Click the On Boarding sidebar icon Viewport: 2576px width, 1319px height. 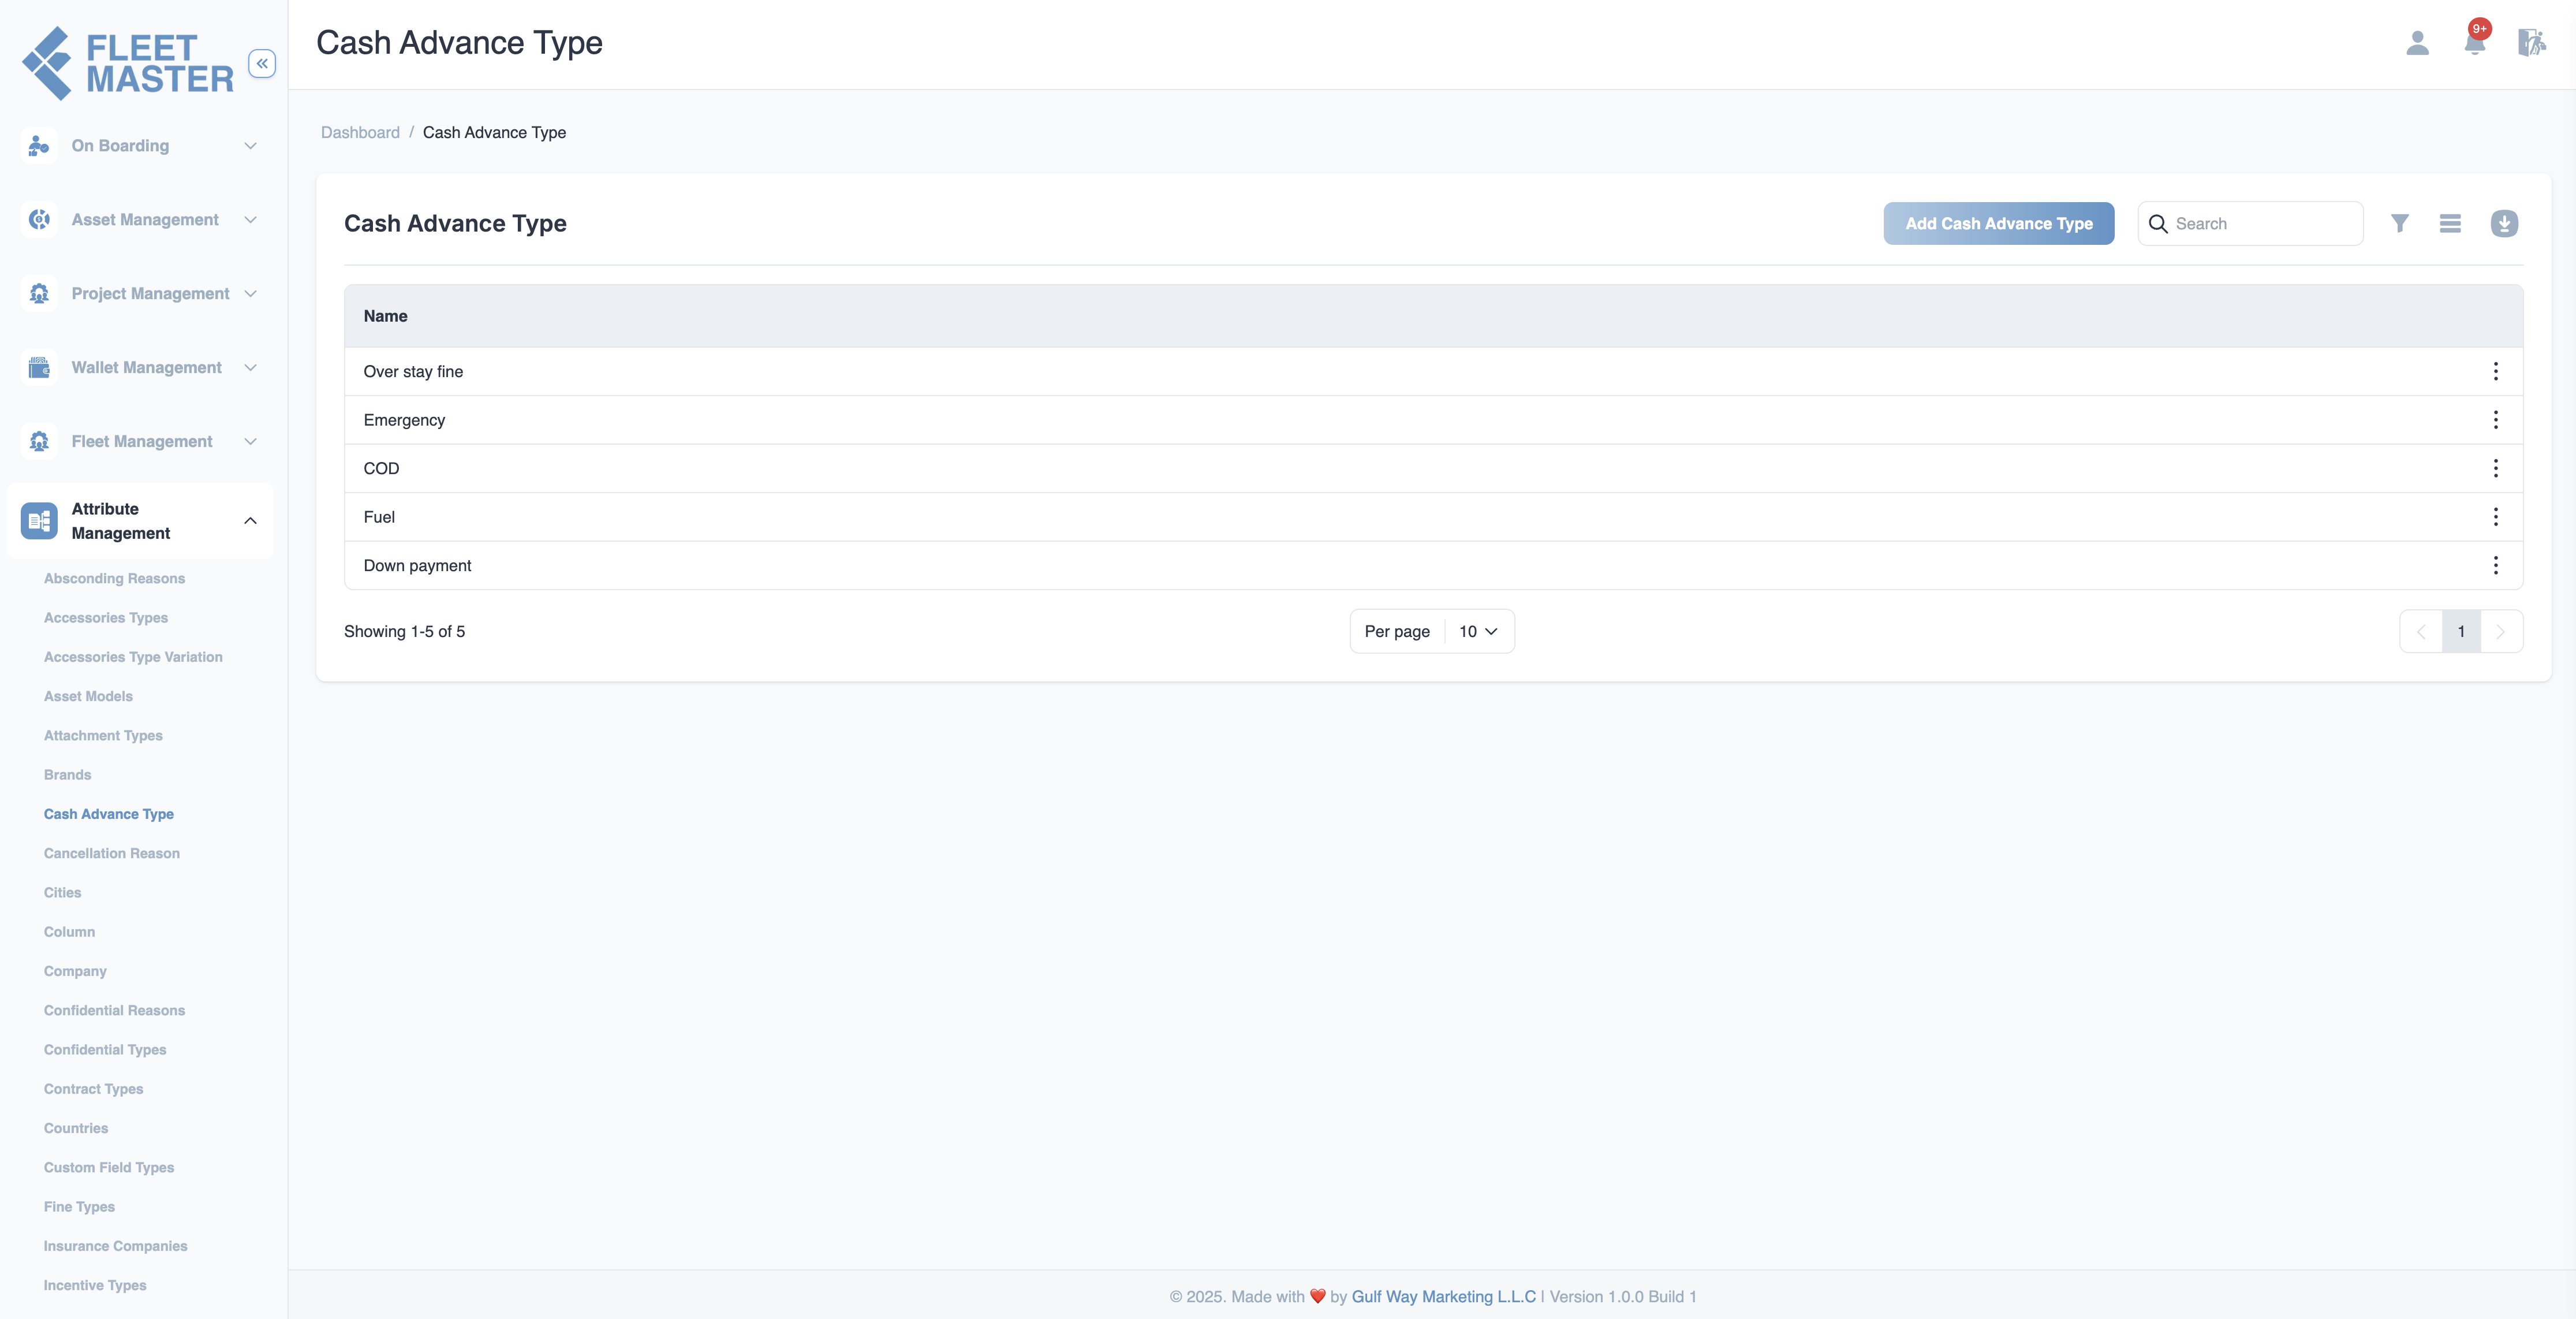click(39, 146)
